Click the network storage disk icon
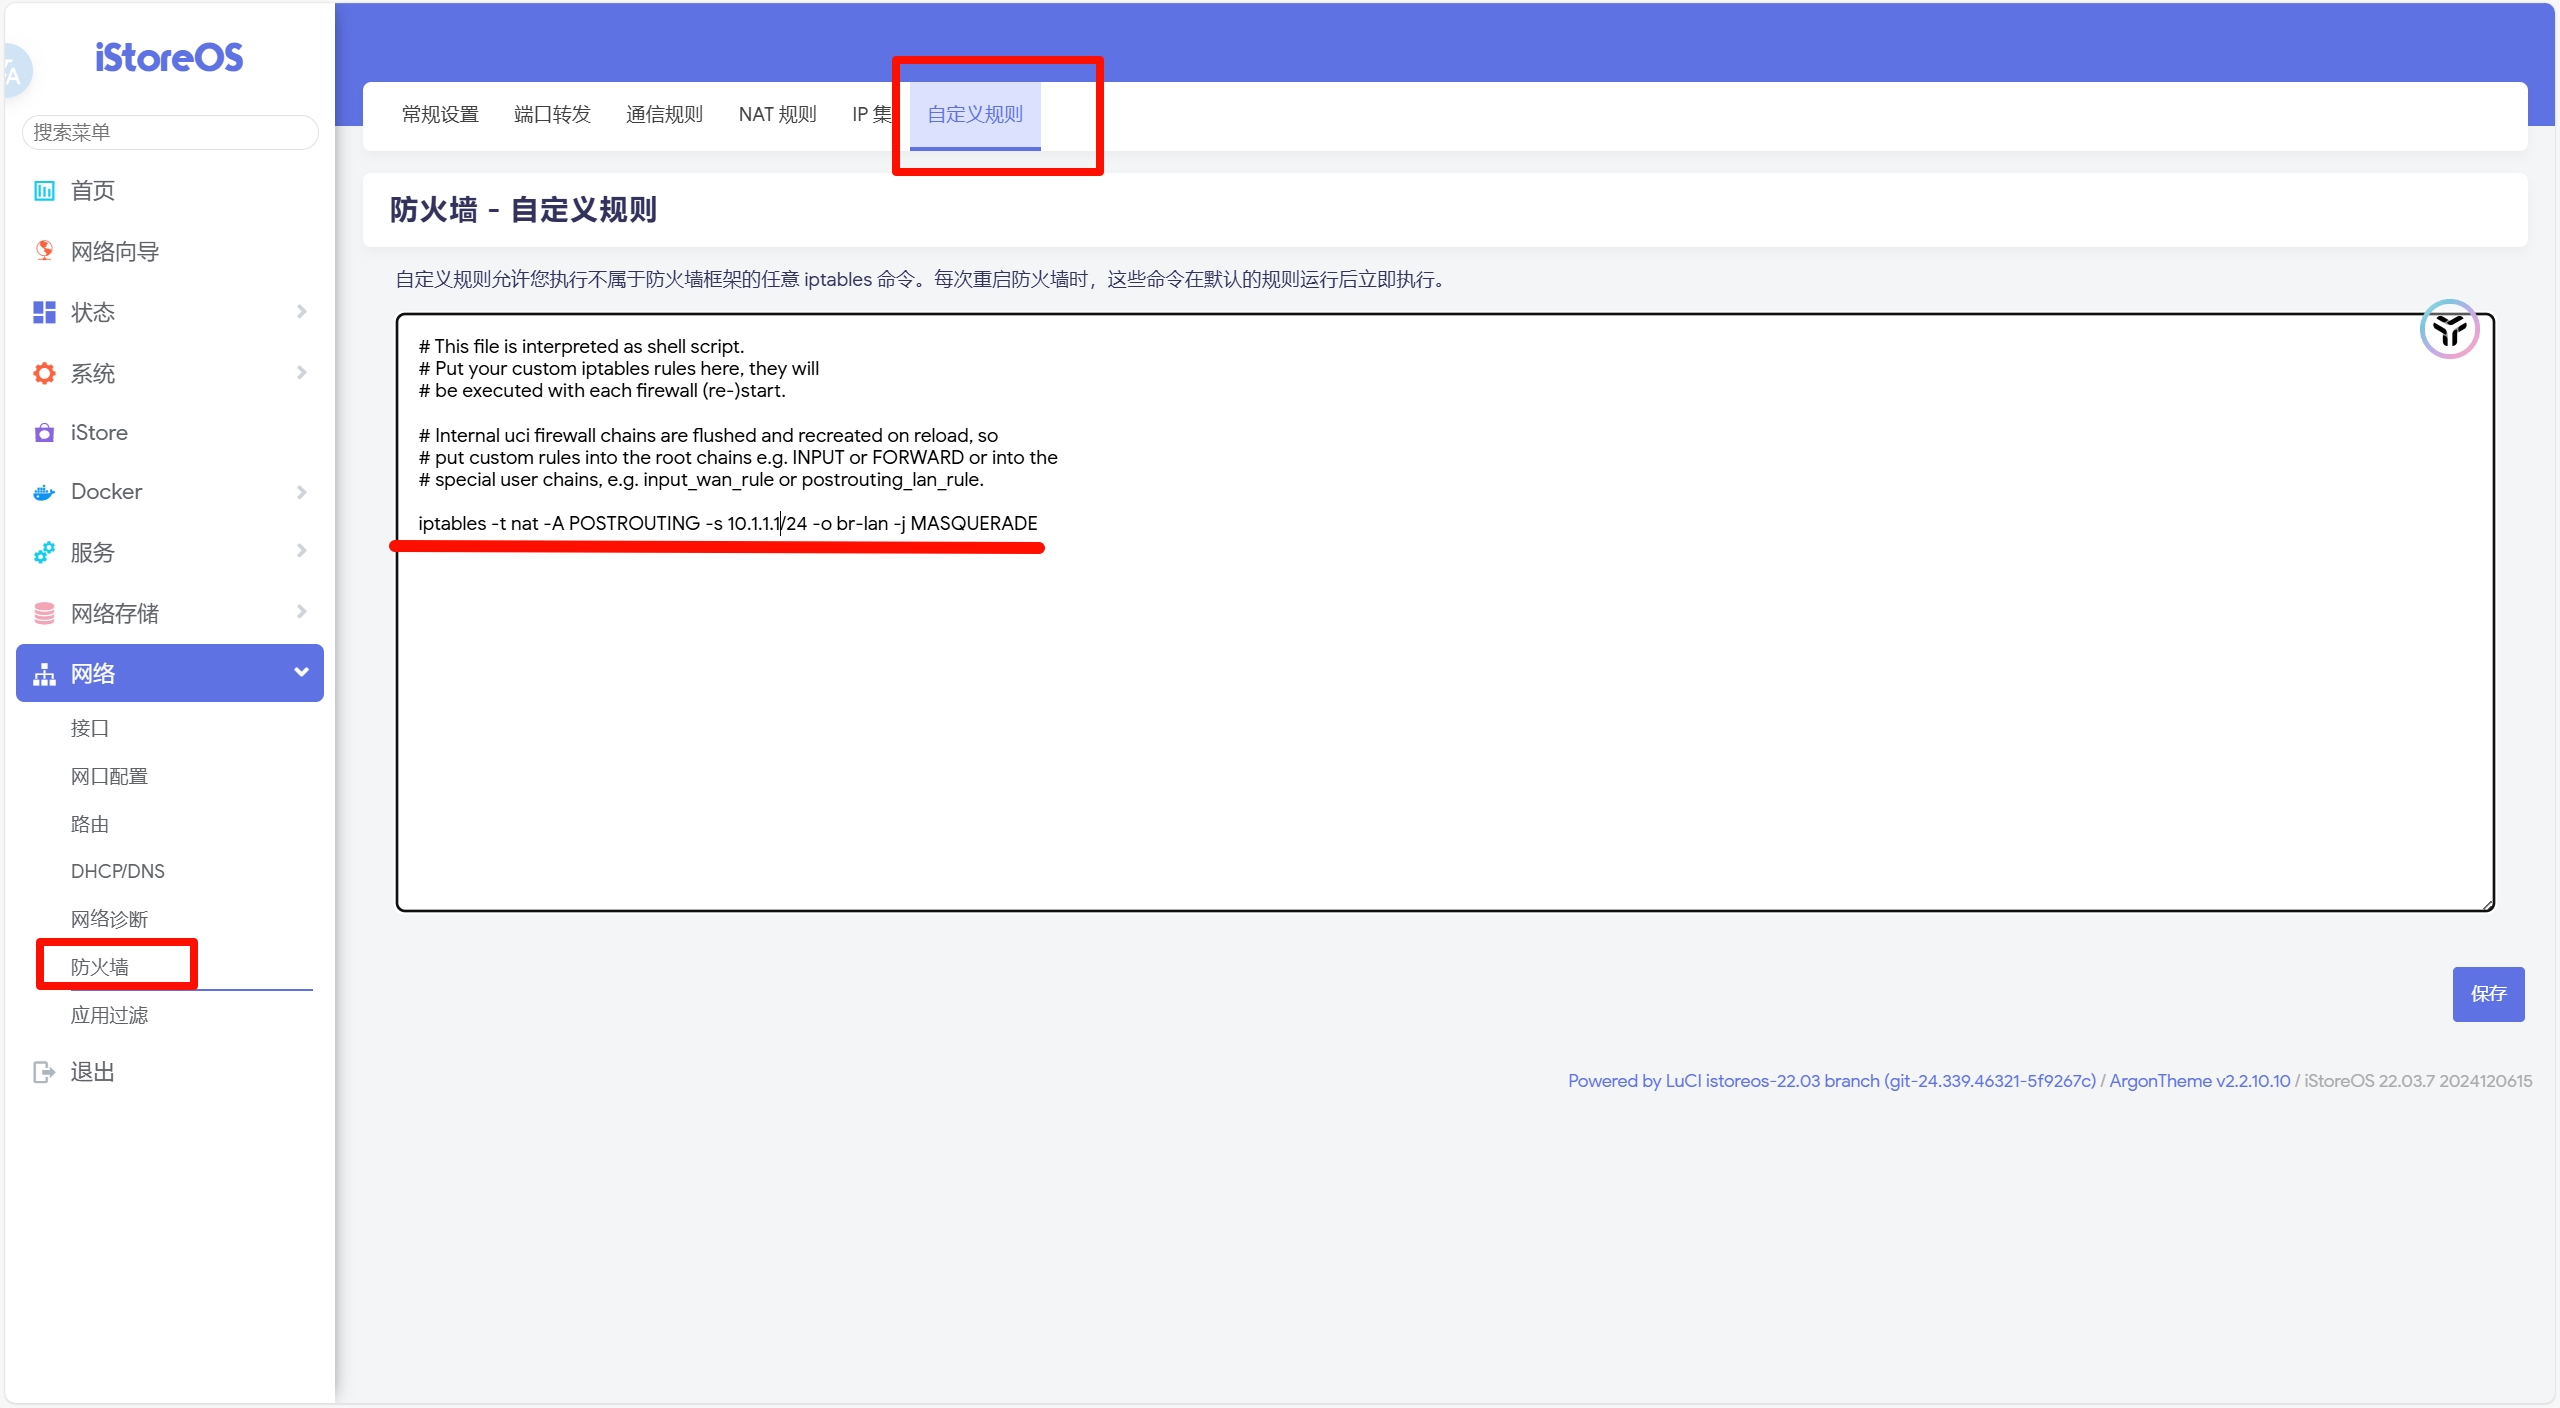 coord(44,613)
